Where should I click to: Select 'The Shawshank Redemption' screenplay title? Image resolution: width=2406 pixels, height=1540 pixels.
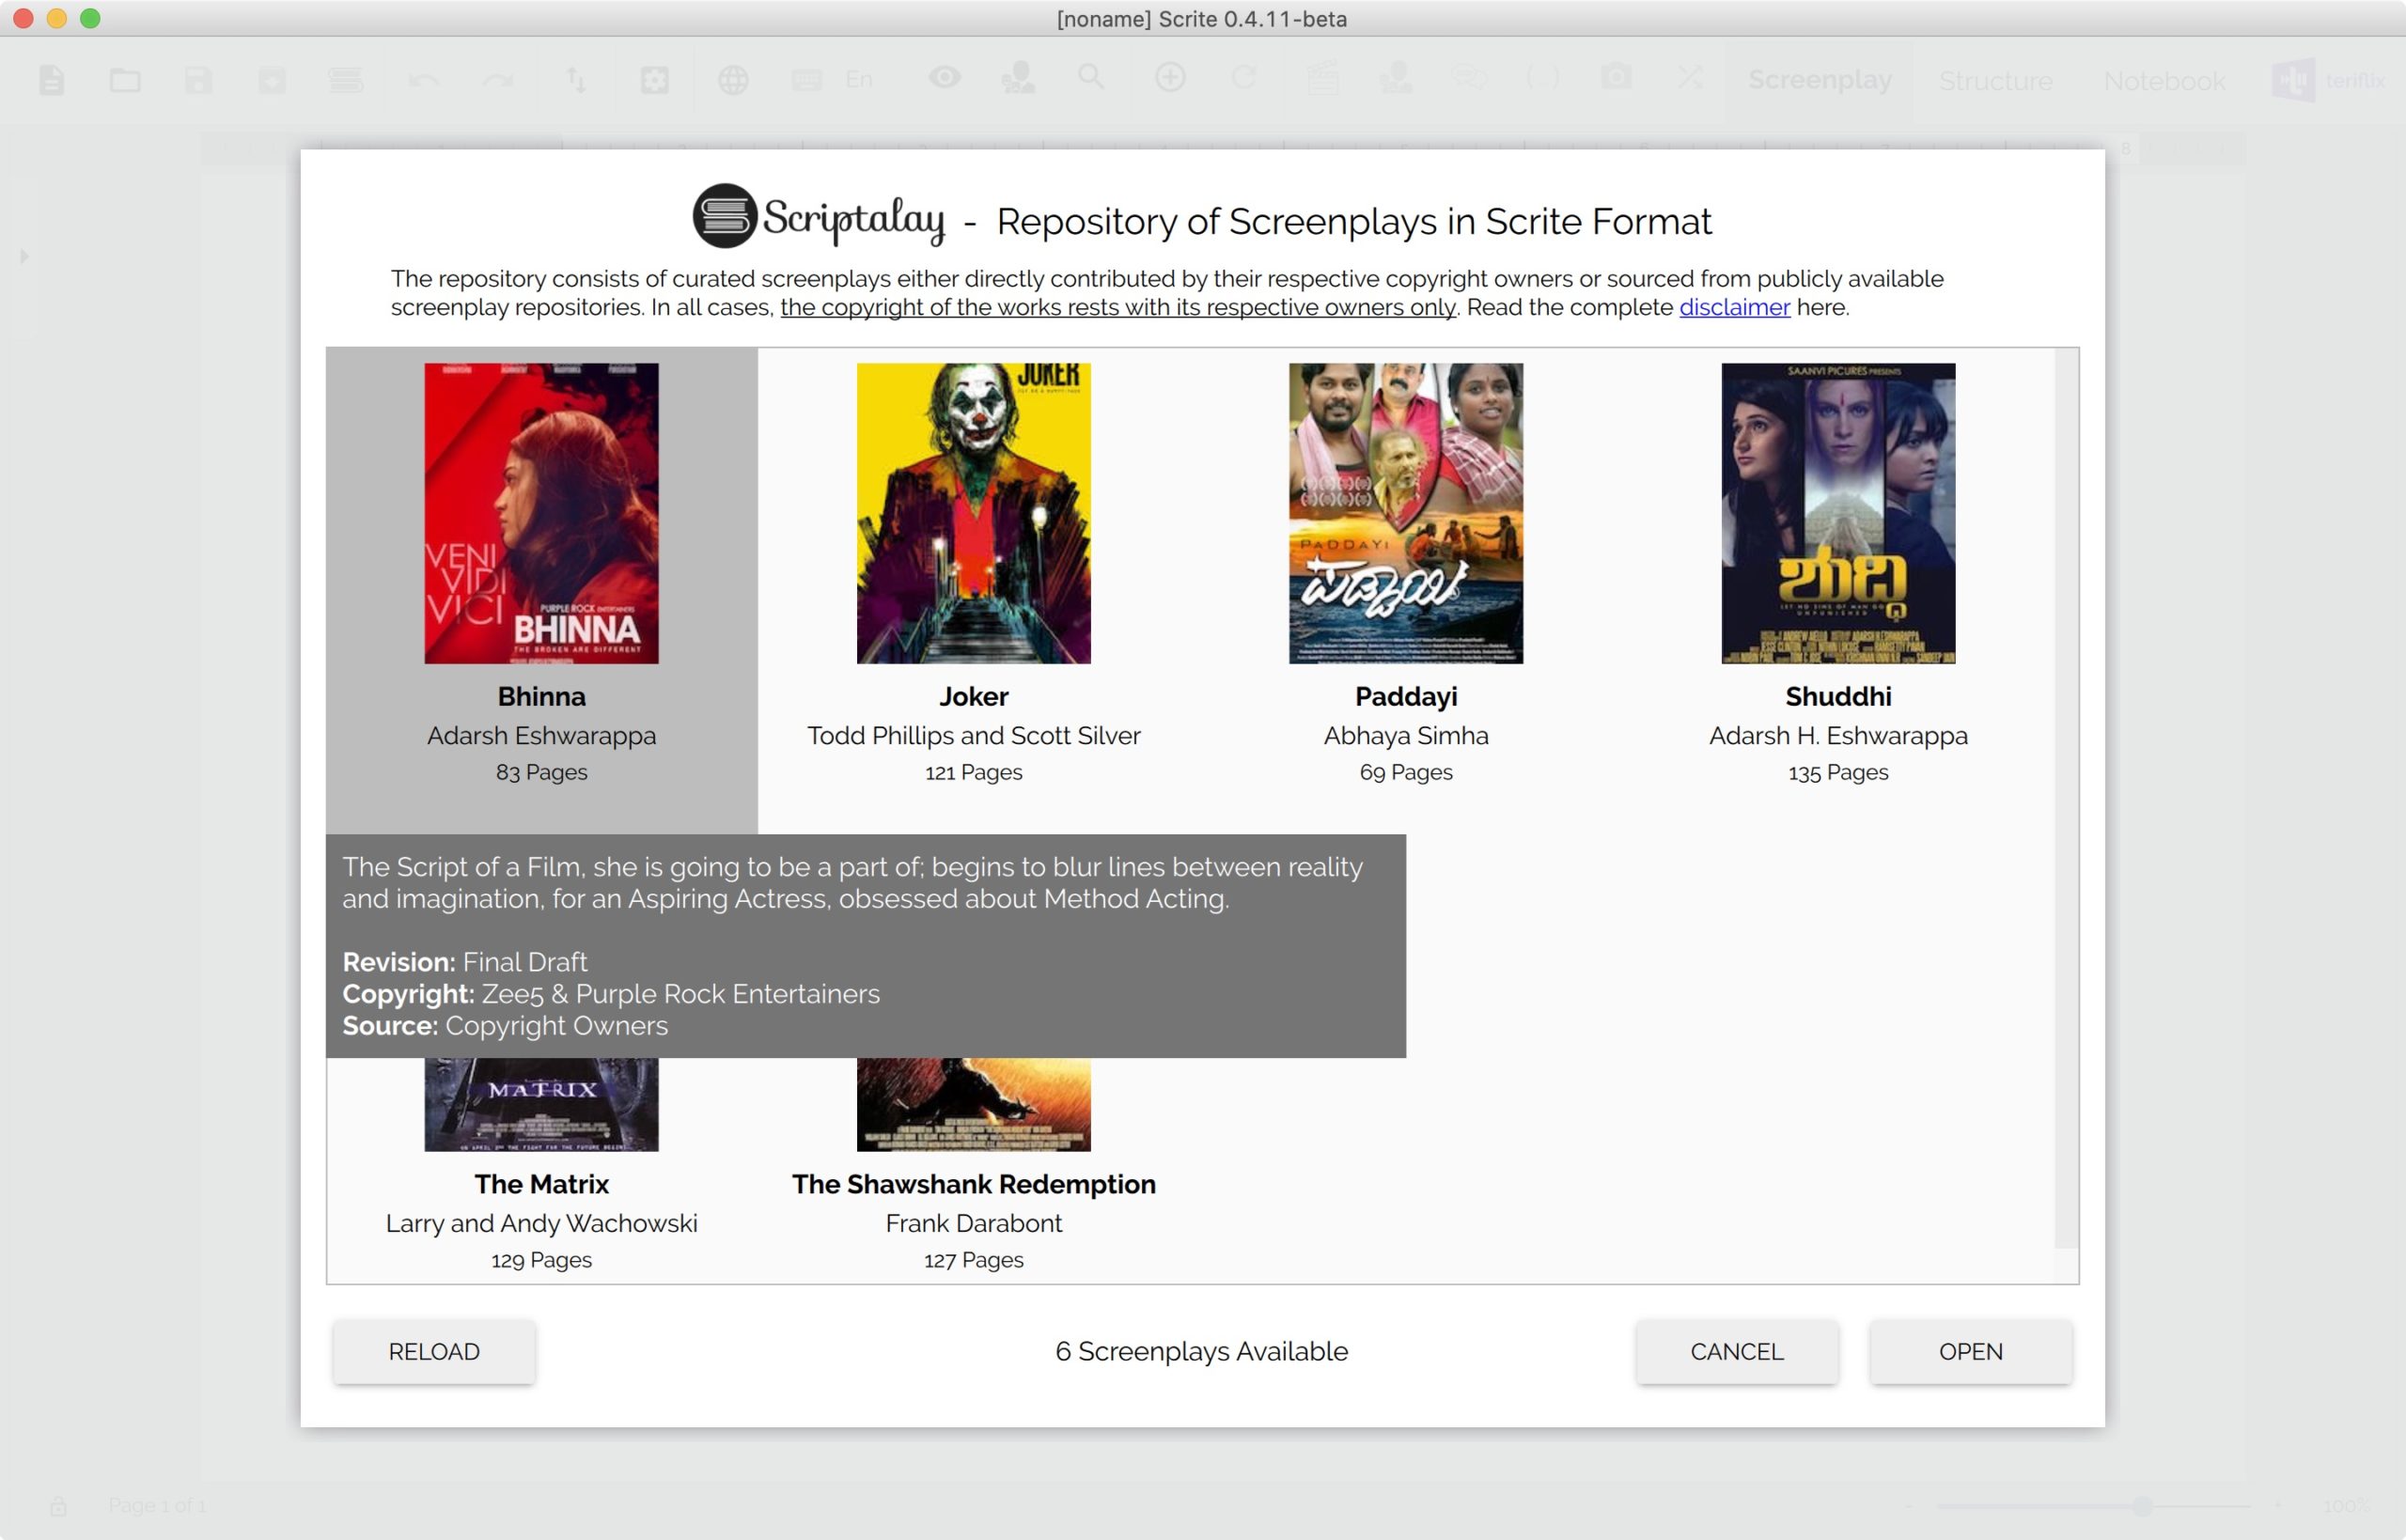(x=973, y=1184)
